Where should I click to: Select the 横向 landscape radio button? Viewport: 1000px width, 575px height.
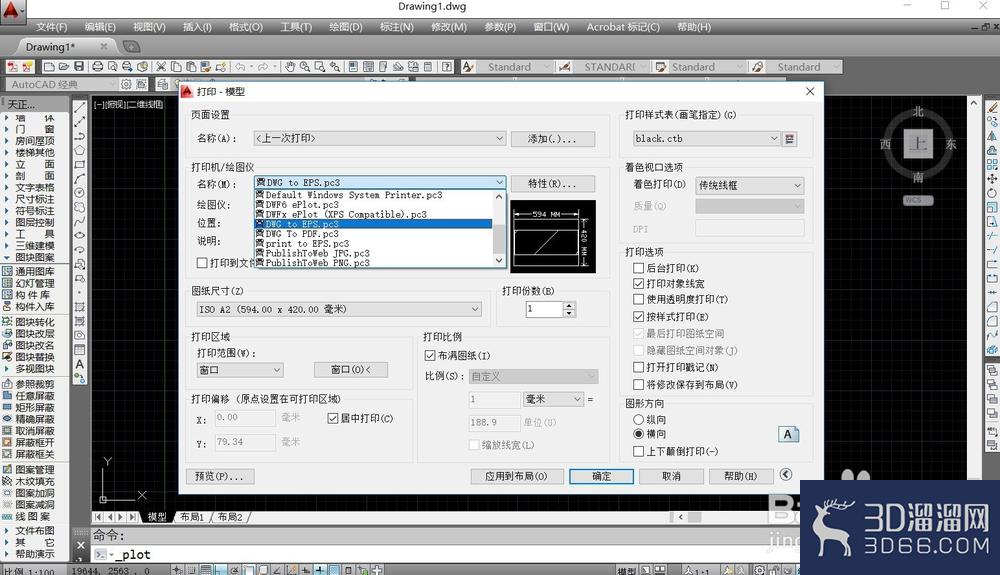click(x=638, y=434)
